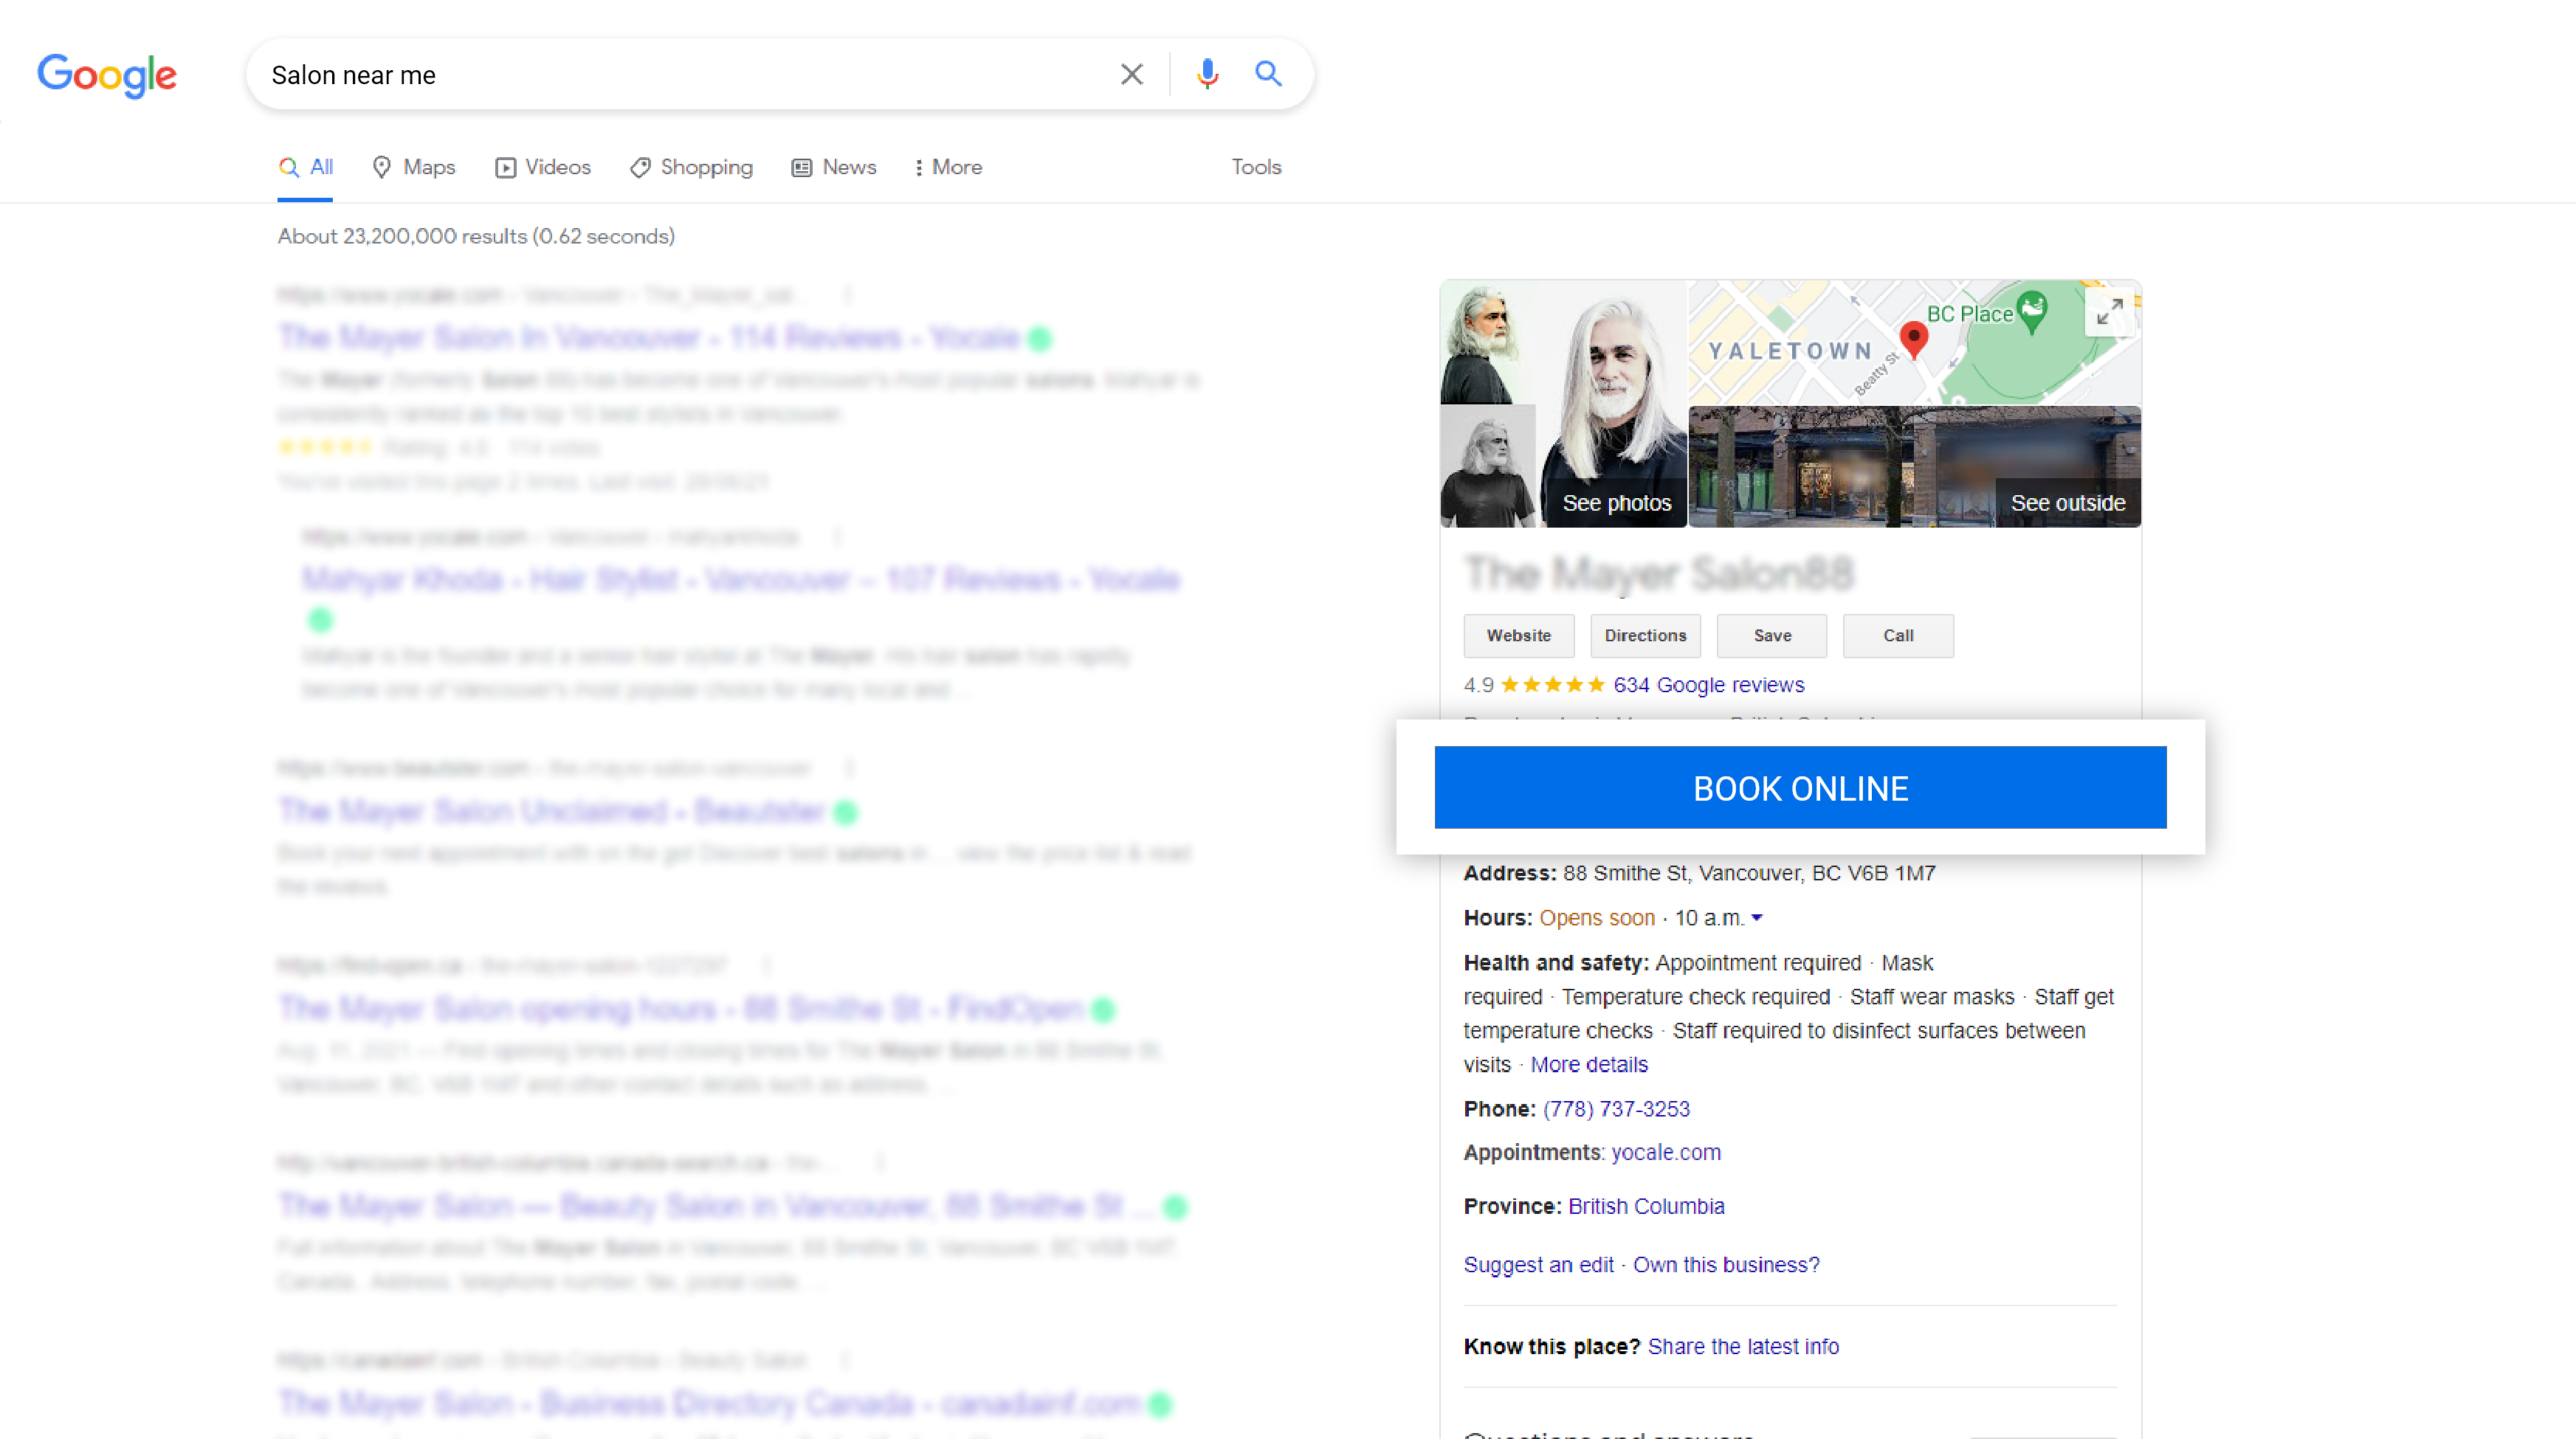Select the All tab

(306, 167)
